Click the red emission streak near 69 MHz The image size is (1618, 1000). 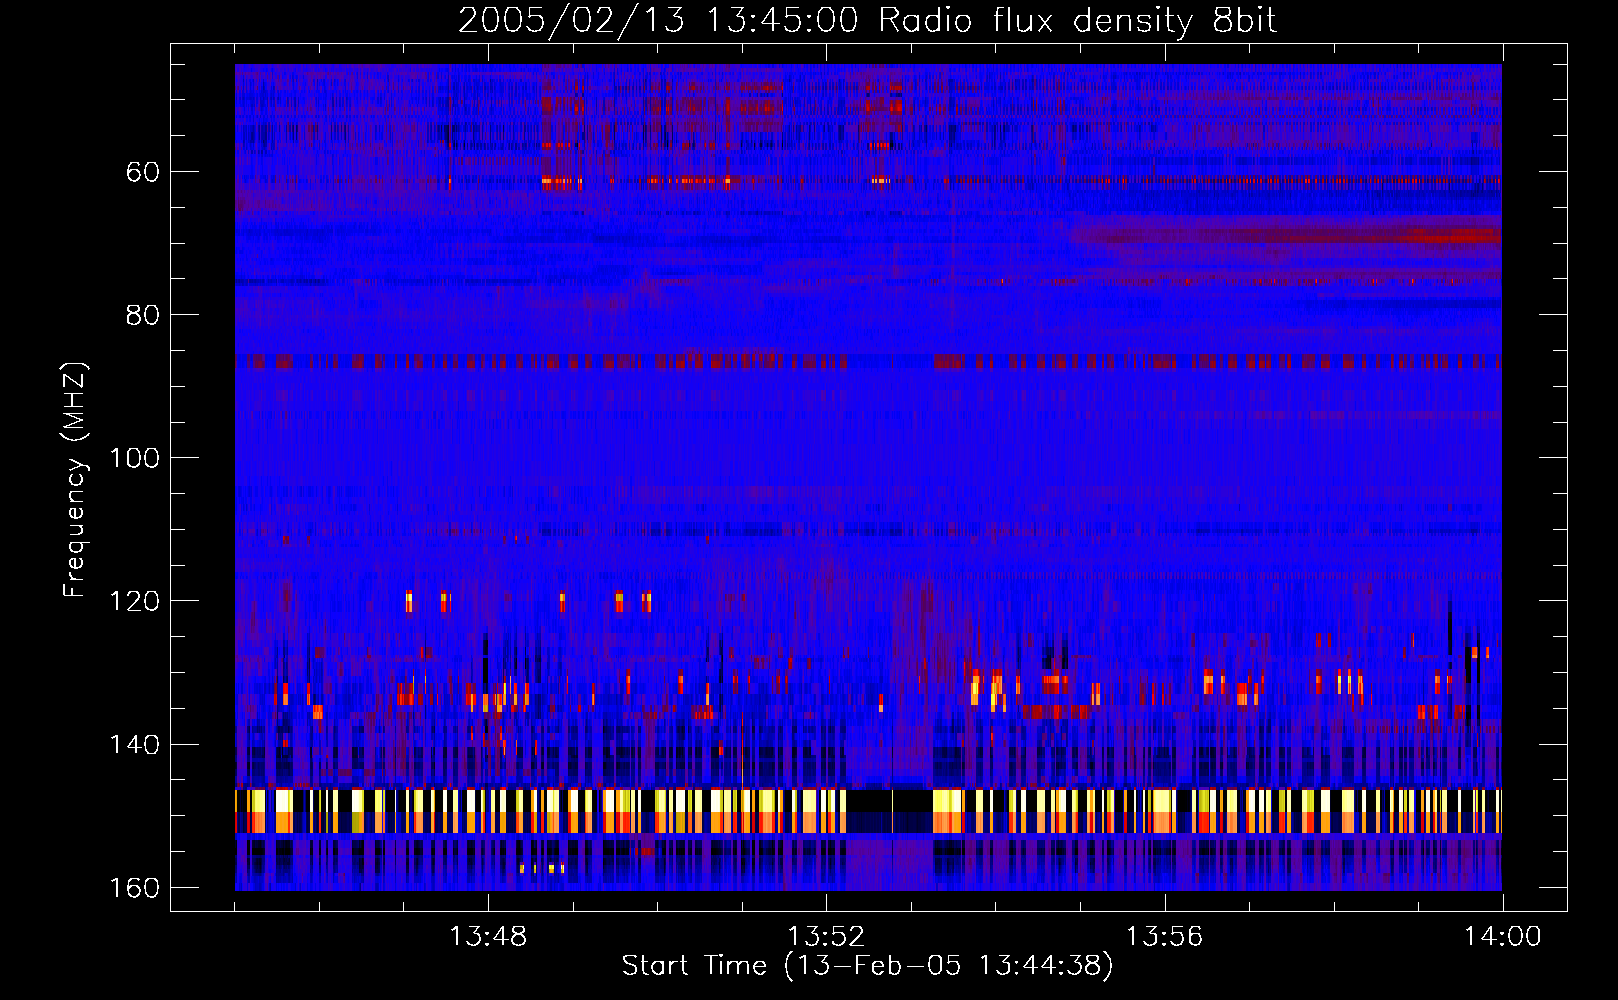[1287, 236]
